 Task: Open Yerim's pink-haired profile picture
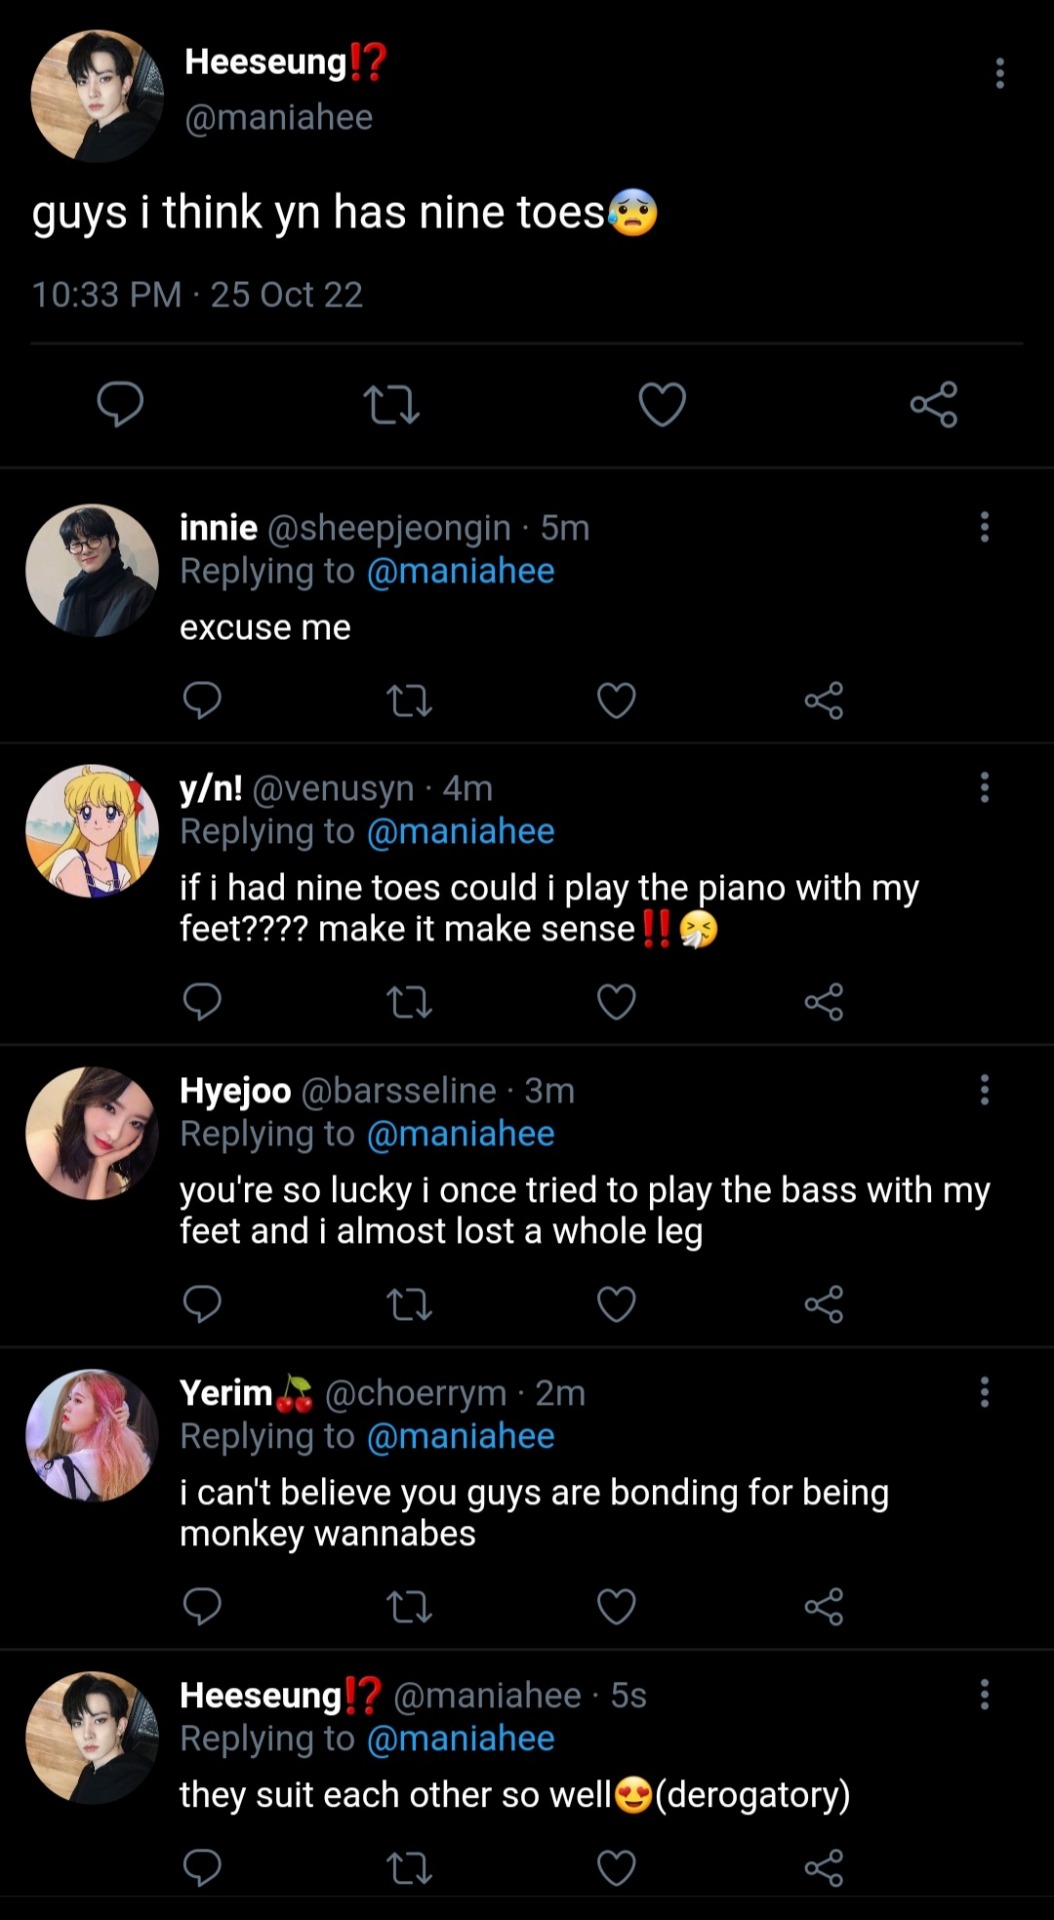pos(92,1435)
